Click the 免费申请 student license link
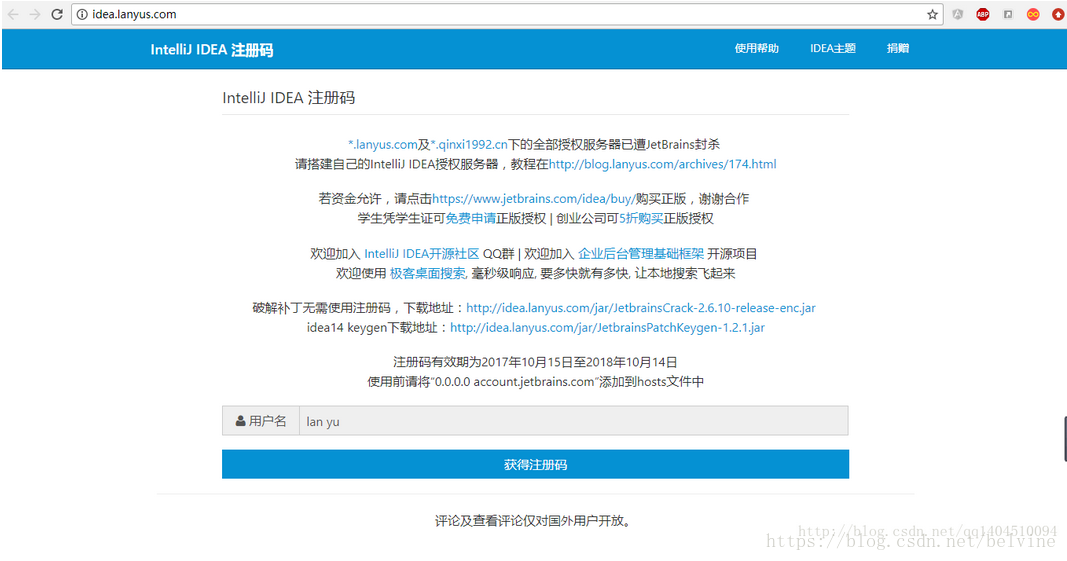 click(470, 219)
